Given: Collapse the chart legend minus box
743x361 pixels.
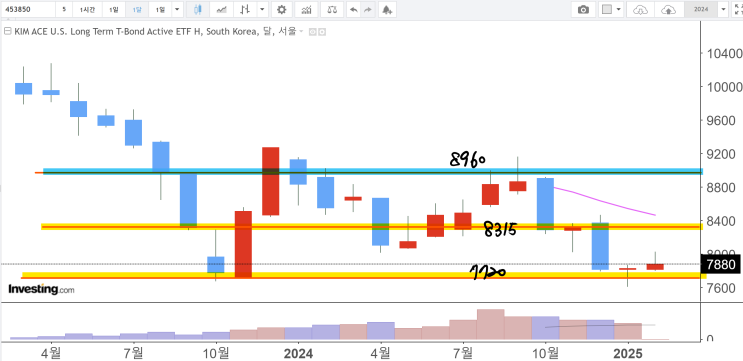Looking at the screenshot, I should (x=7, y=32).
